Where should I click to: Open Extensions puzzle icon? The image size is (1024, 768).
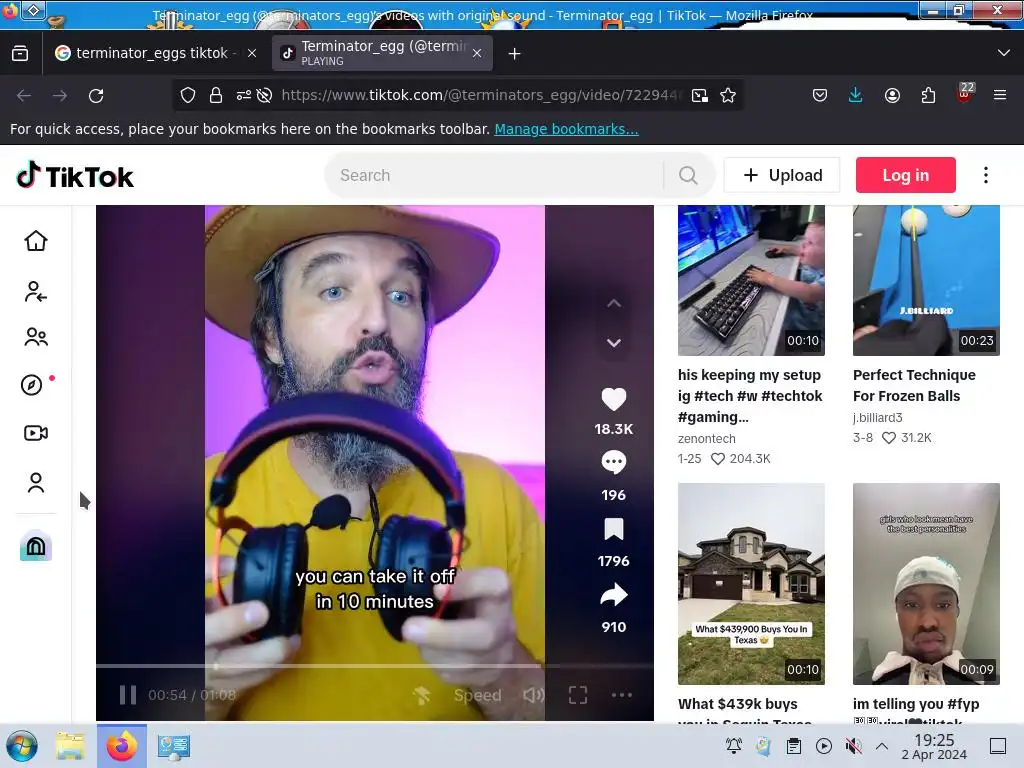pos(928,95)
